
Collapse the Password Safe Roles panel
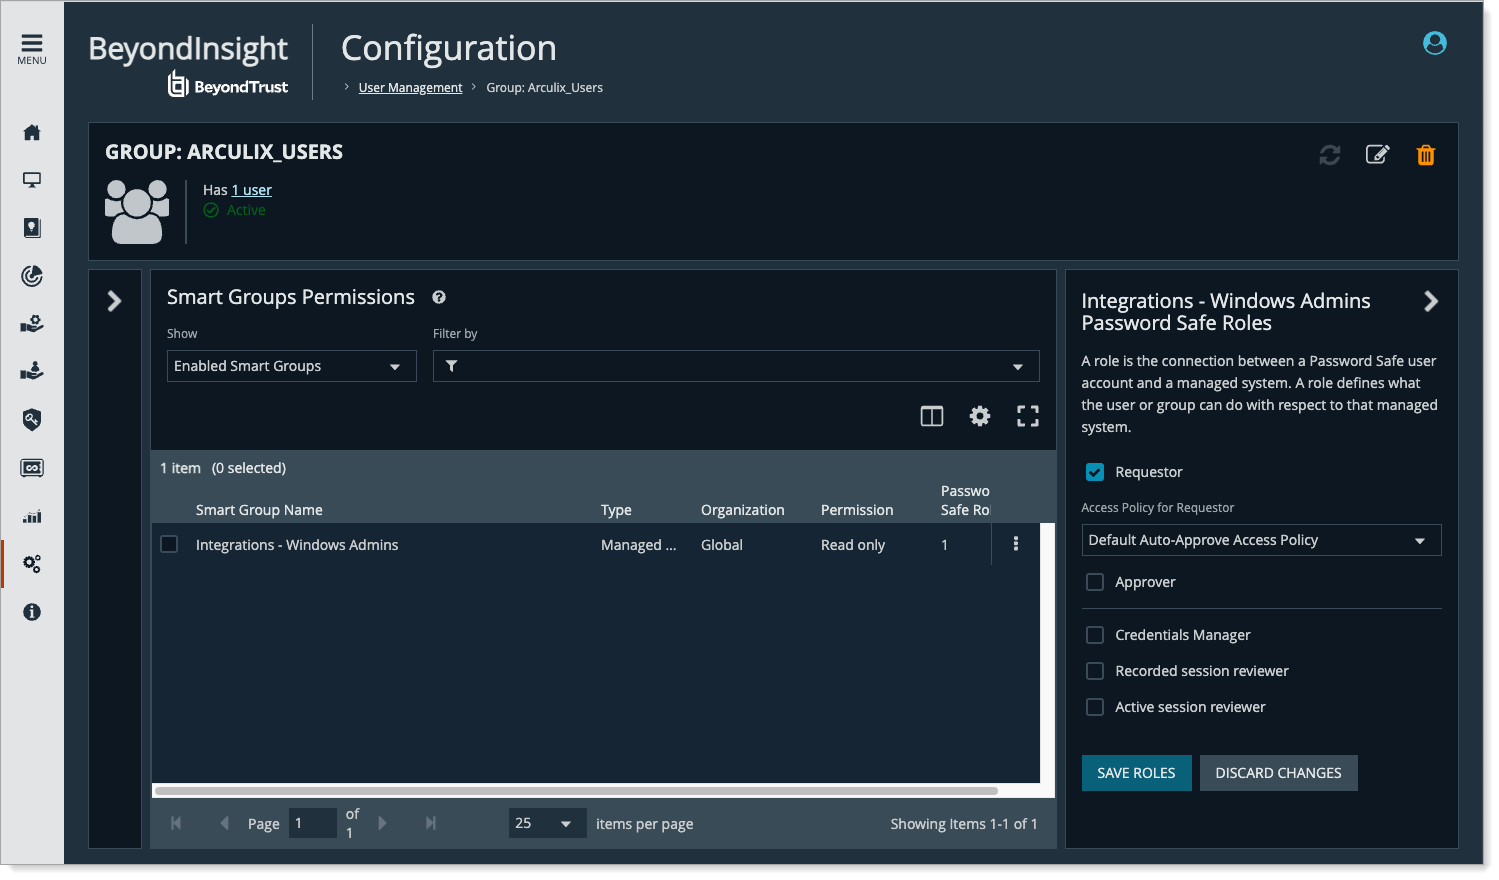click(1431, 301)
